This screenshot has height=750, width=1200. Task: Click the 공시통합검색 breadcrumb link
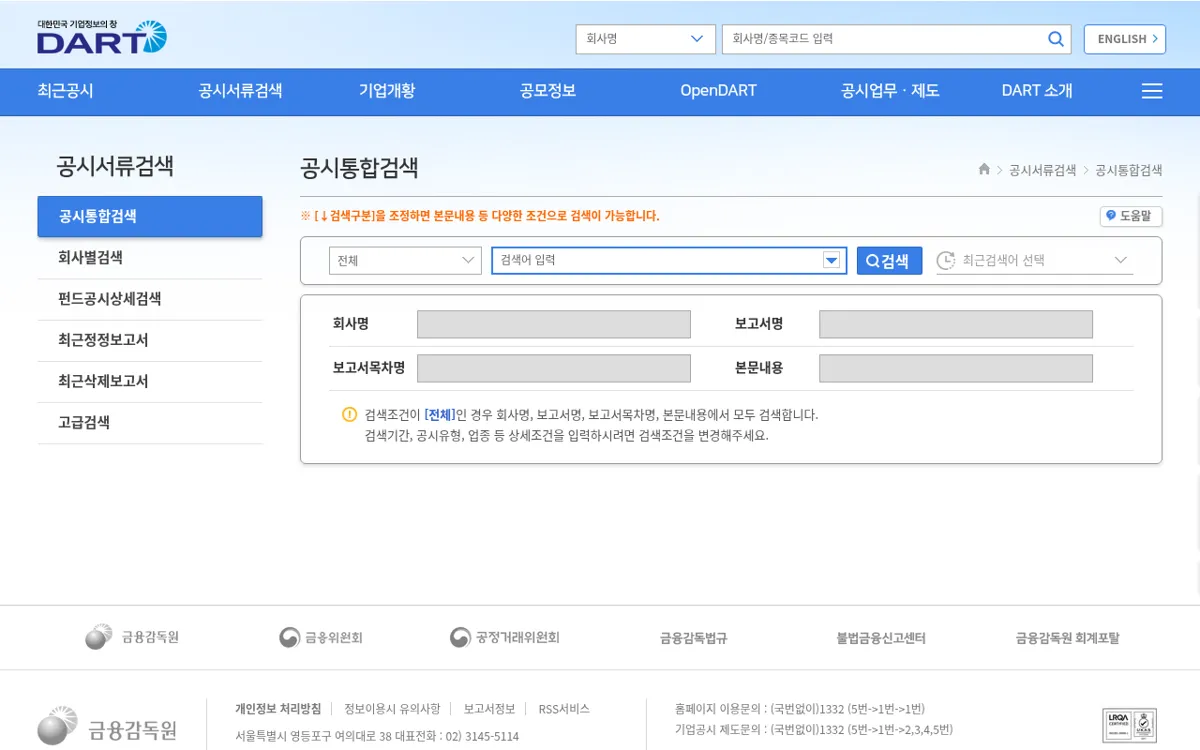click(1129, 170)
